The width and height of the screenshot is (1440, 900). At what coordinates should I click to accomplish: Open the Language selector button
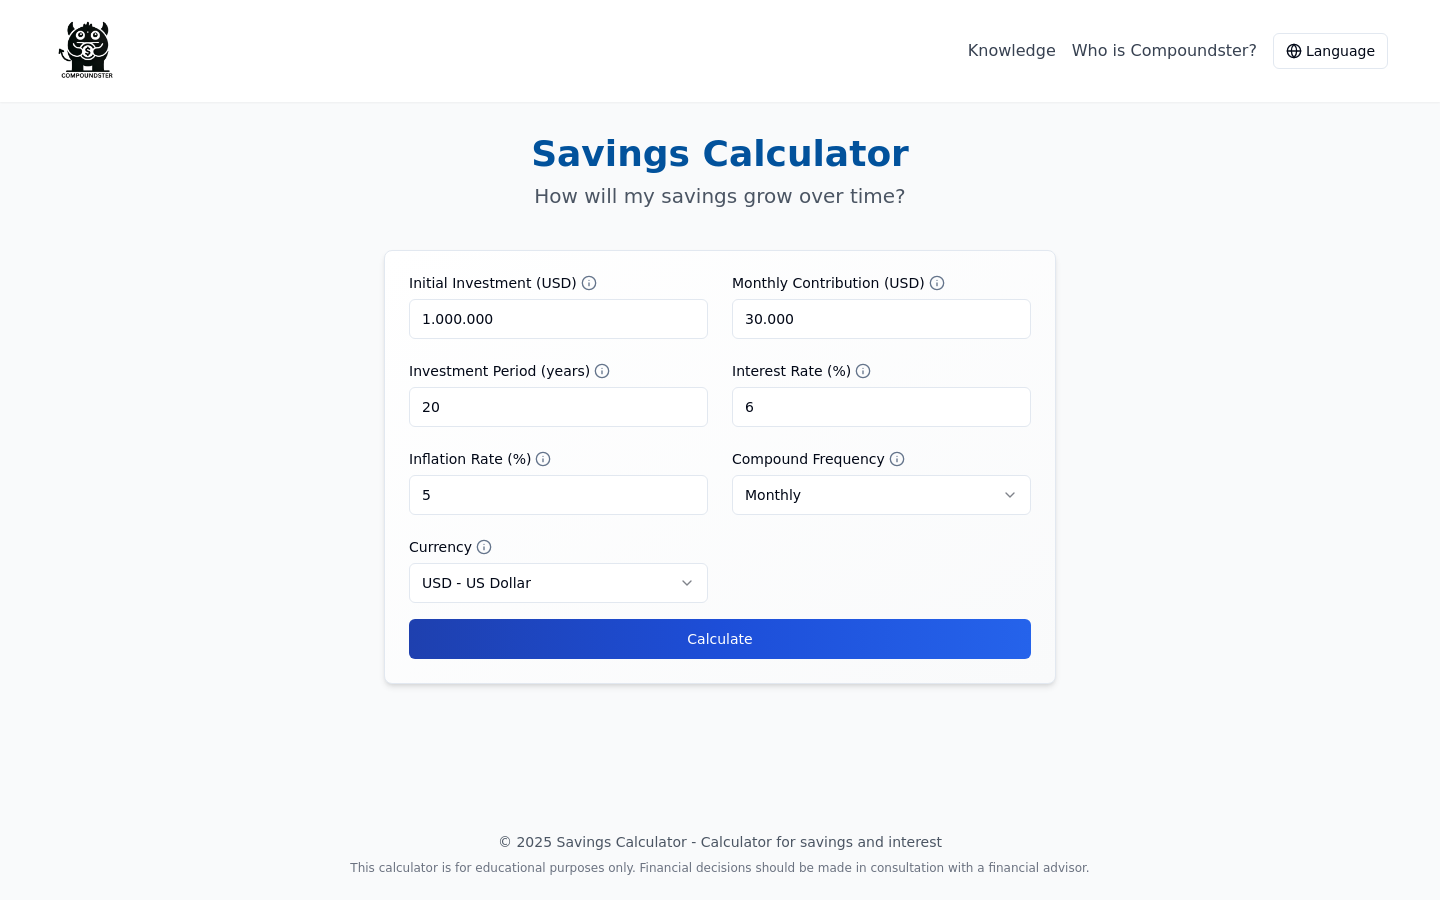(x=1330, y=51)
